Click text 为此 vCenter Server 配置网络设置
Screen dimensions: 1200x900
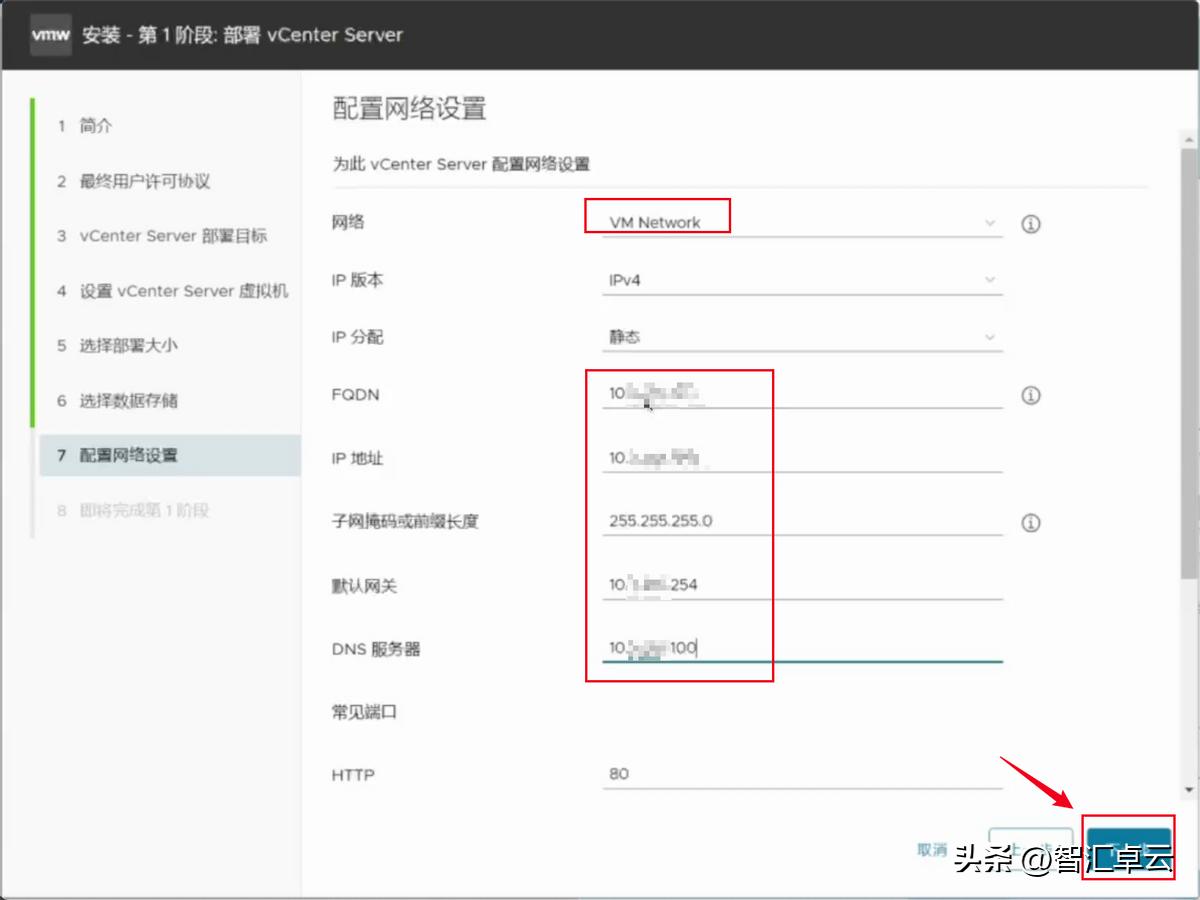click(x=461, y=164)
